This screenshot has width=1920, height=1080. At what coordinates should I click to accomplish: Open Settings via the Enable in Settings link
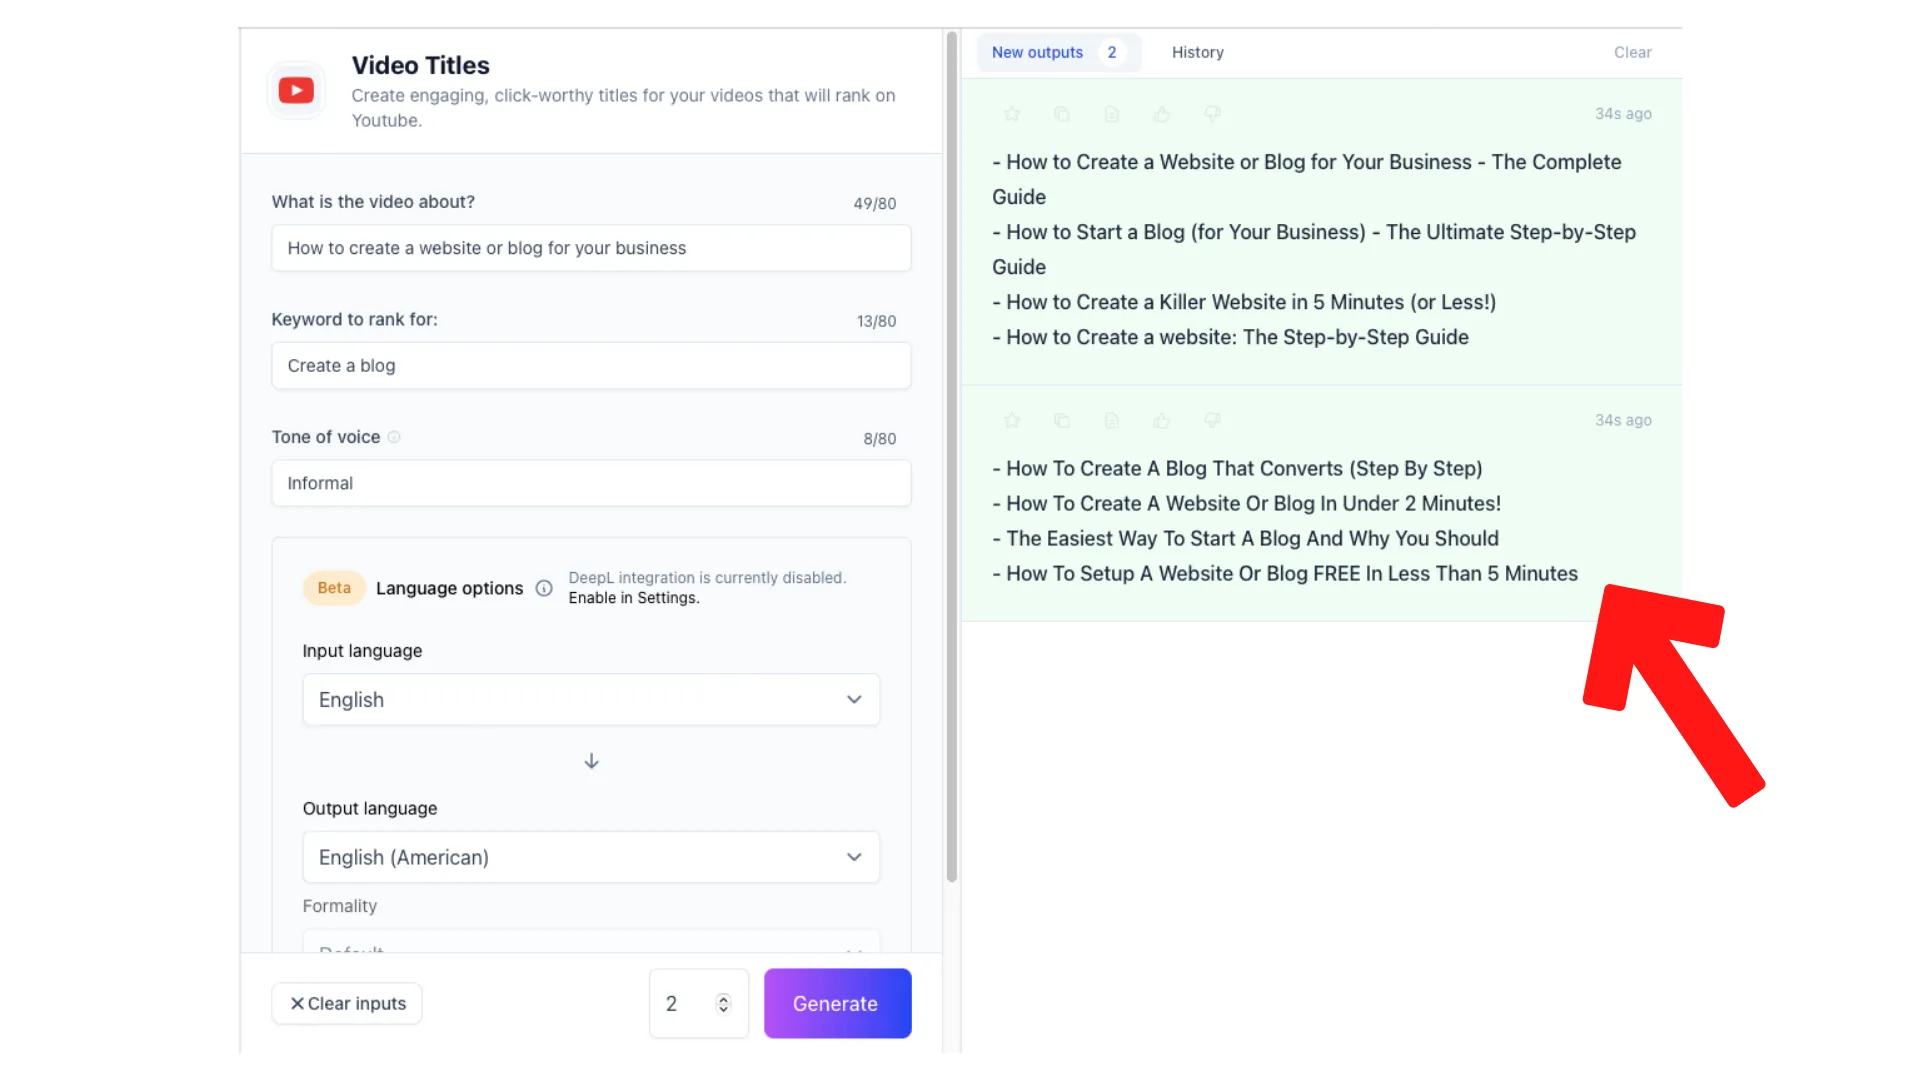pyautogui.click(x=632, y=598)
